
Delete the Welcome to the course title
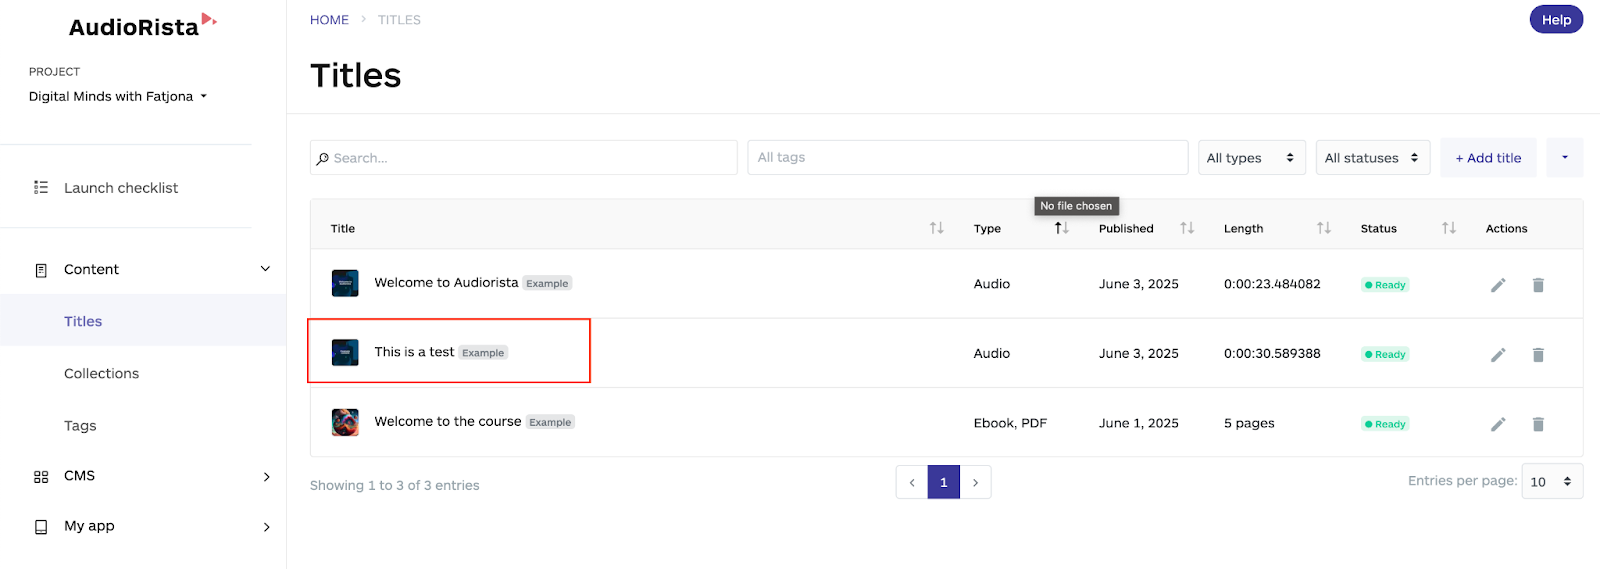pyautogui.click(x=1538, y=424)
